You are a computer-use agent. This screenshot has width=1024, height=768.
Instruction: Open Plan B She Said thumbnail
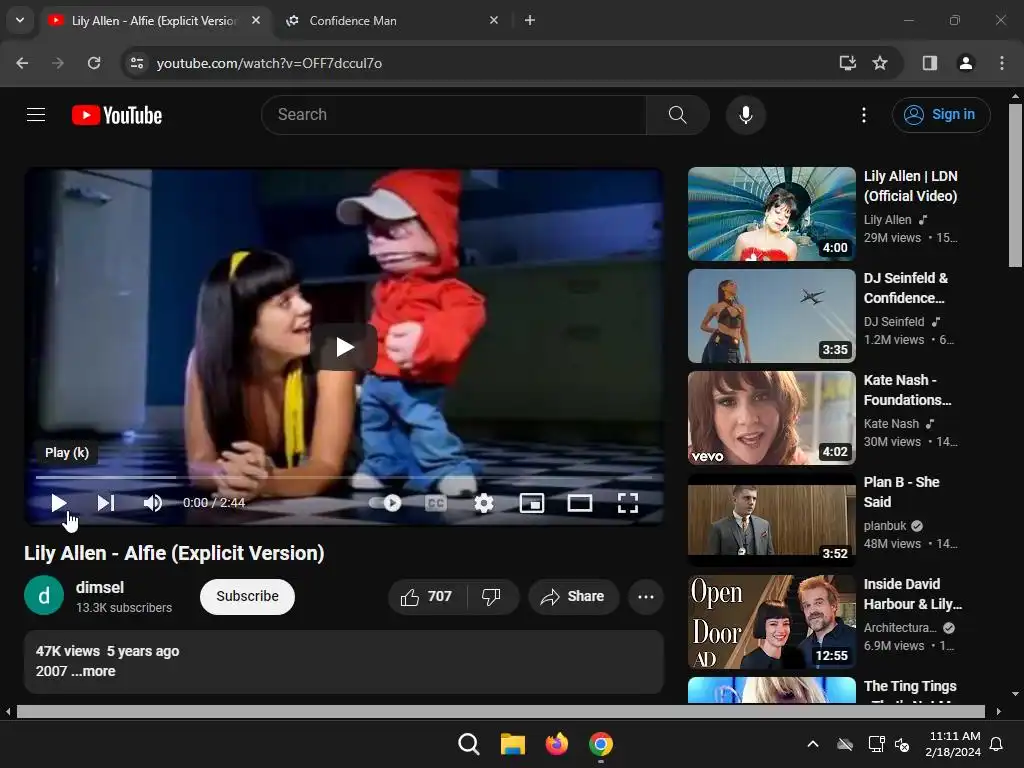(771, 520)
